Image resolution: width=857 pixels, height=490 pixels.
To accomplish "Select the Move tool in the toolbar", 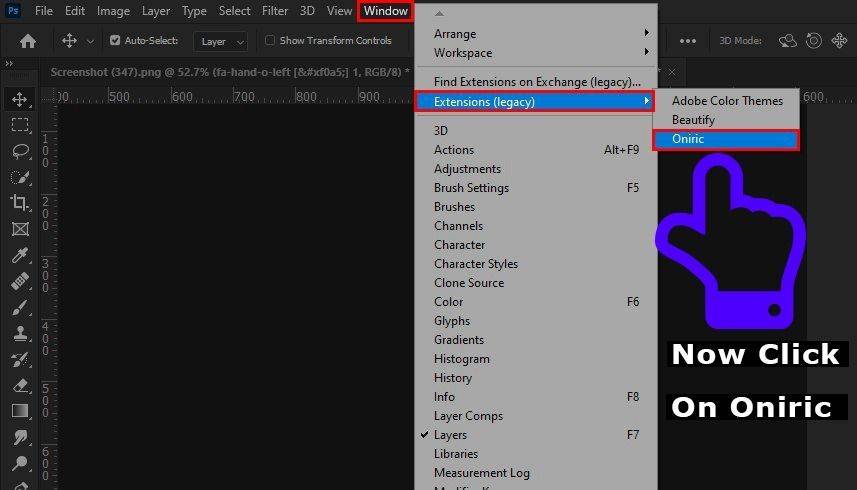I will (x=20, y=99).
